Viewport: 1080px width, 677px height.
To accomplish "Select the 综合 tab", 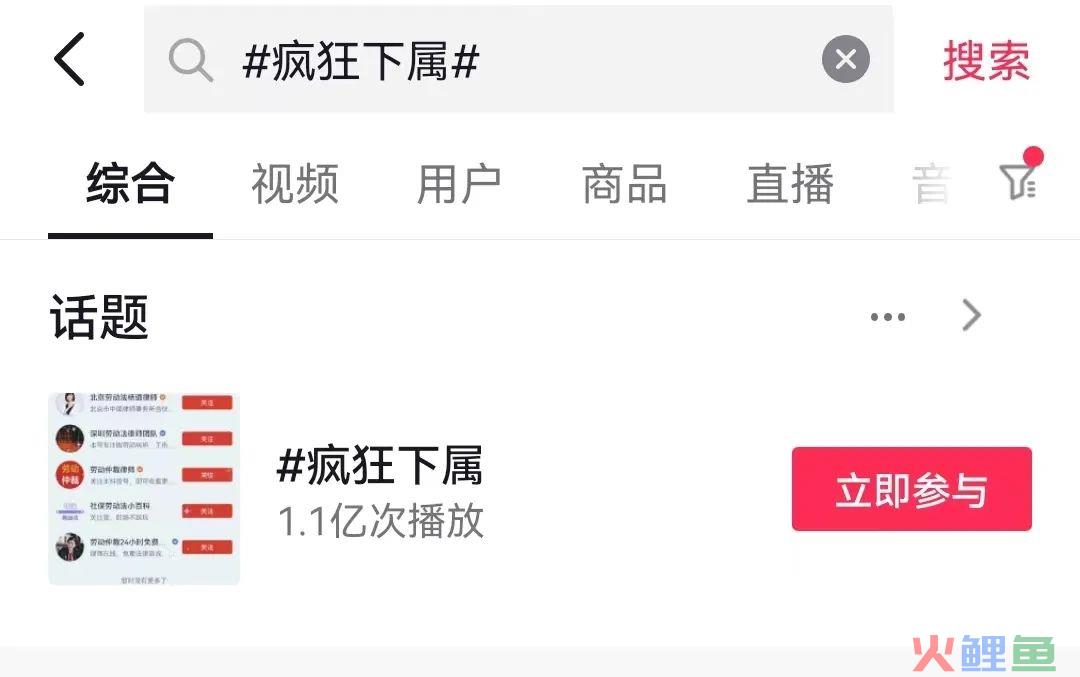I will click(130, 184).
